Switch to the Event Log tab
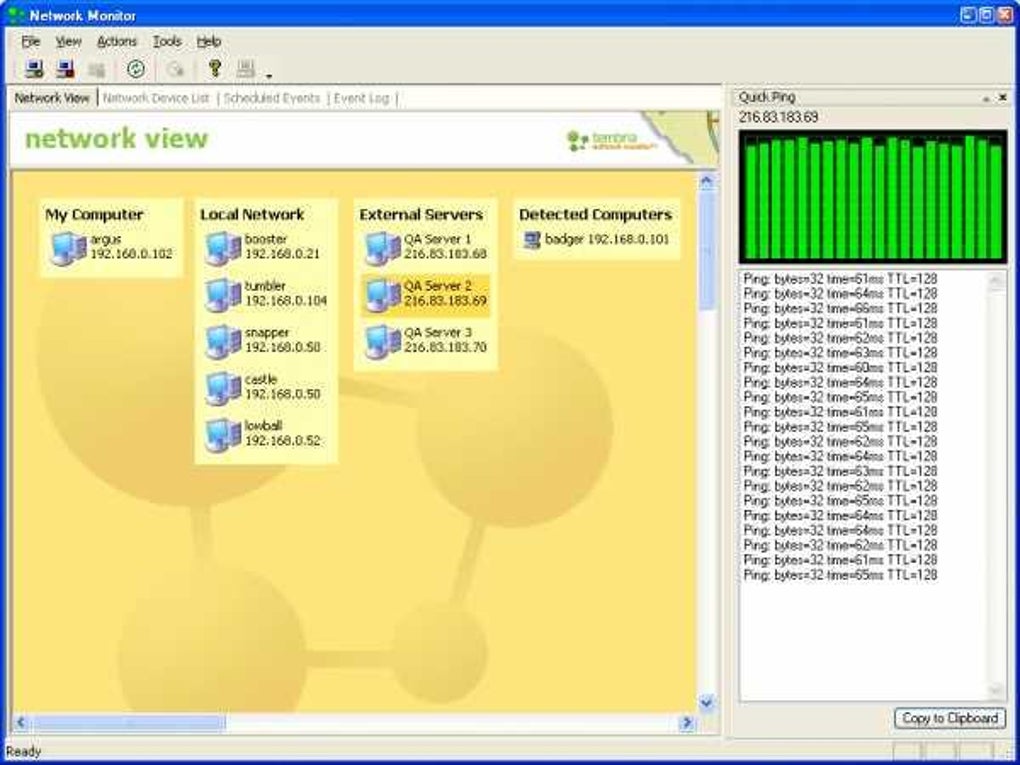The height and width of the screenshot is (765, 1020). pyautogui.click(x=362, y=98)
